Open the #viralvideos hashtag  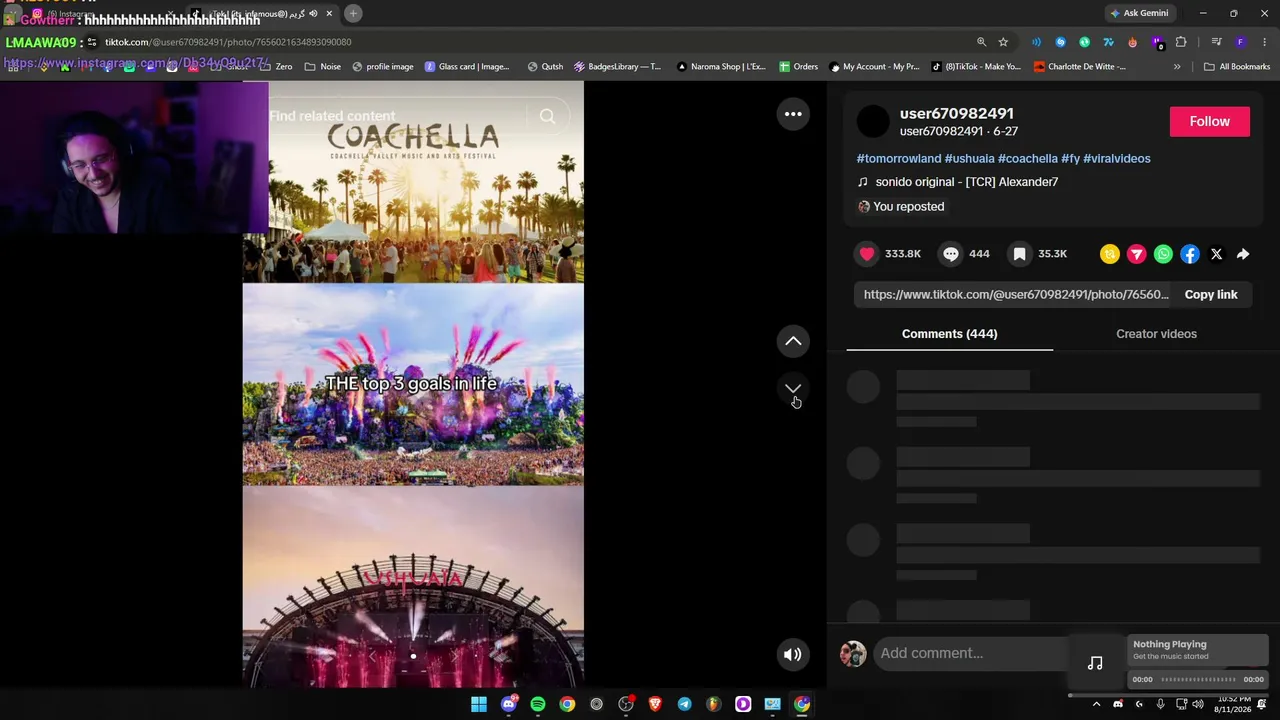click(1117, 158)
